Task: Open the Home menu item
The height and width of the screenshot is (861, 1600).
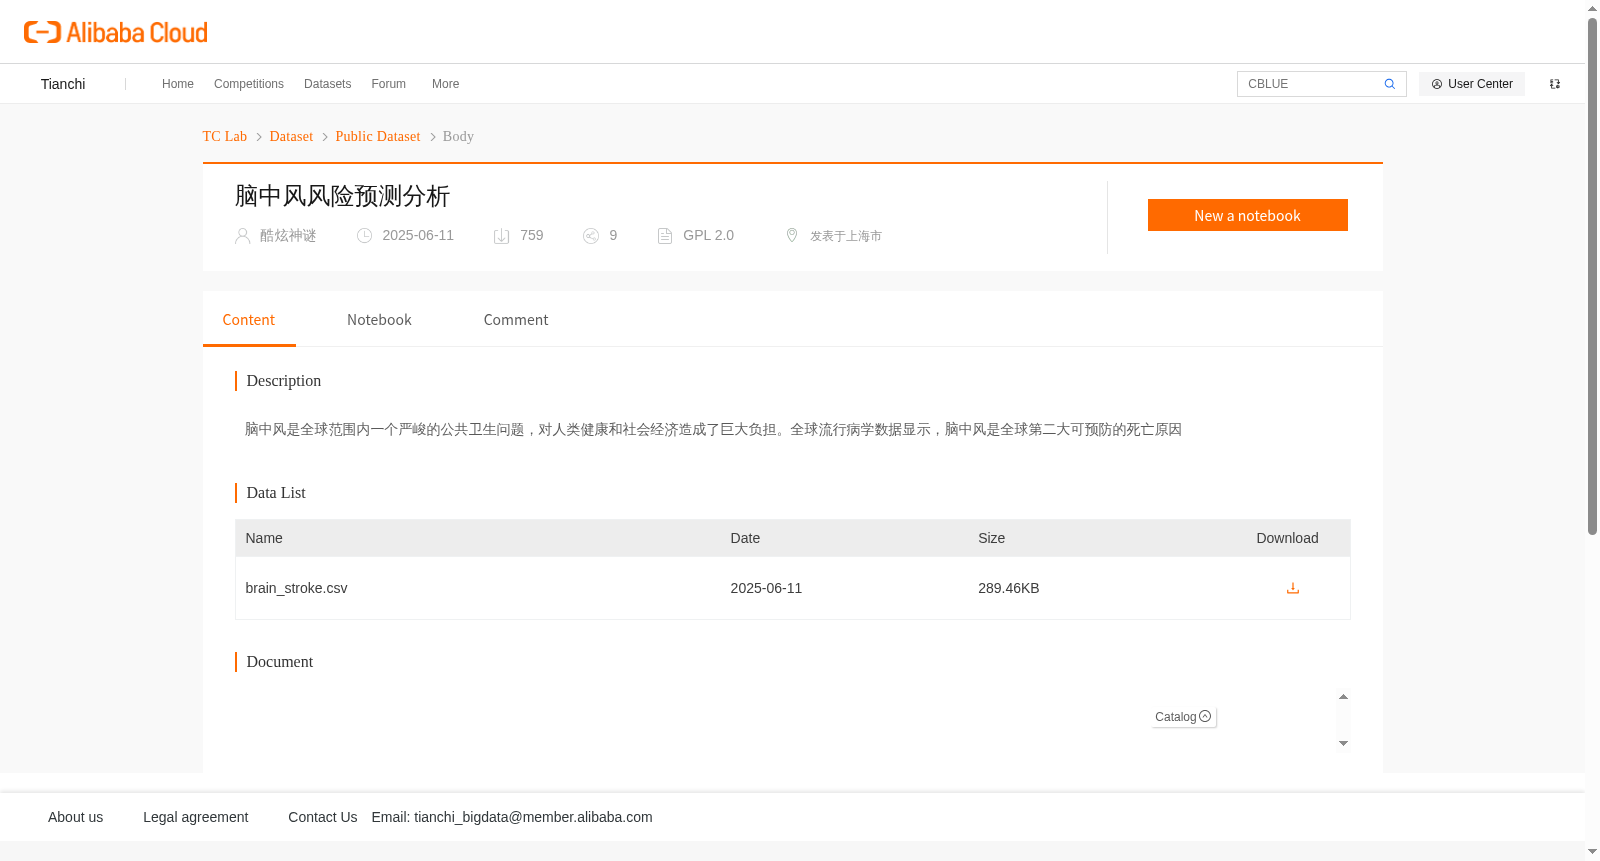Action: (178, 84)
